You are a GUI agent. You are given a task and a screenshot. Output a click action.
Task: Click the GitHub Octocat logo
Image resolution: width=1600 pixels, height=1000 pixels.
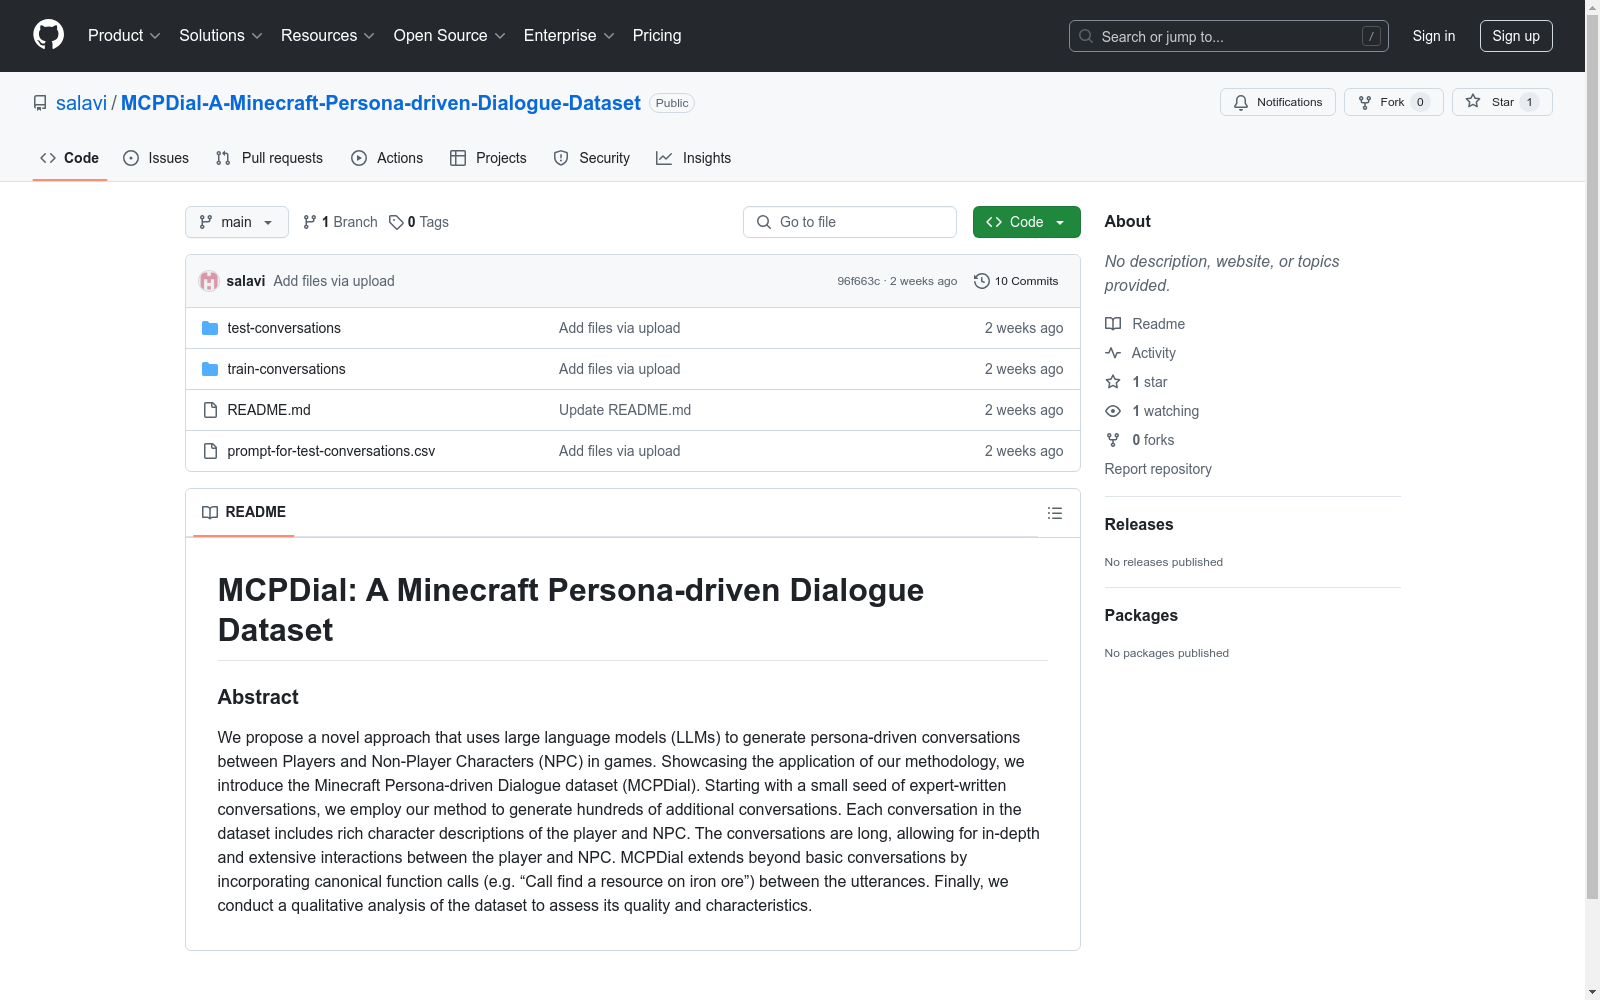coord(48,35)
